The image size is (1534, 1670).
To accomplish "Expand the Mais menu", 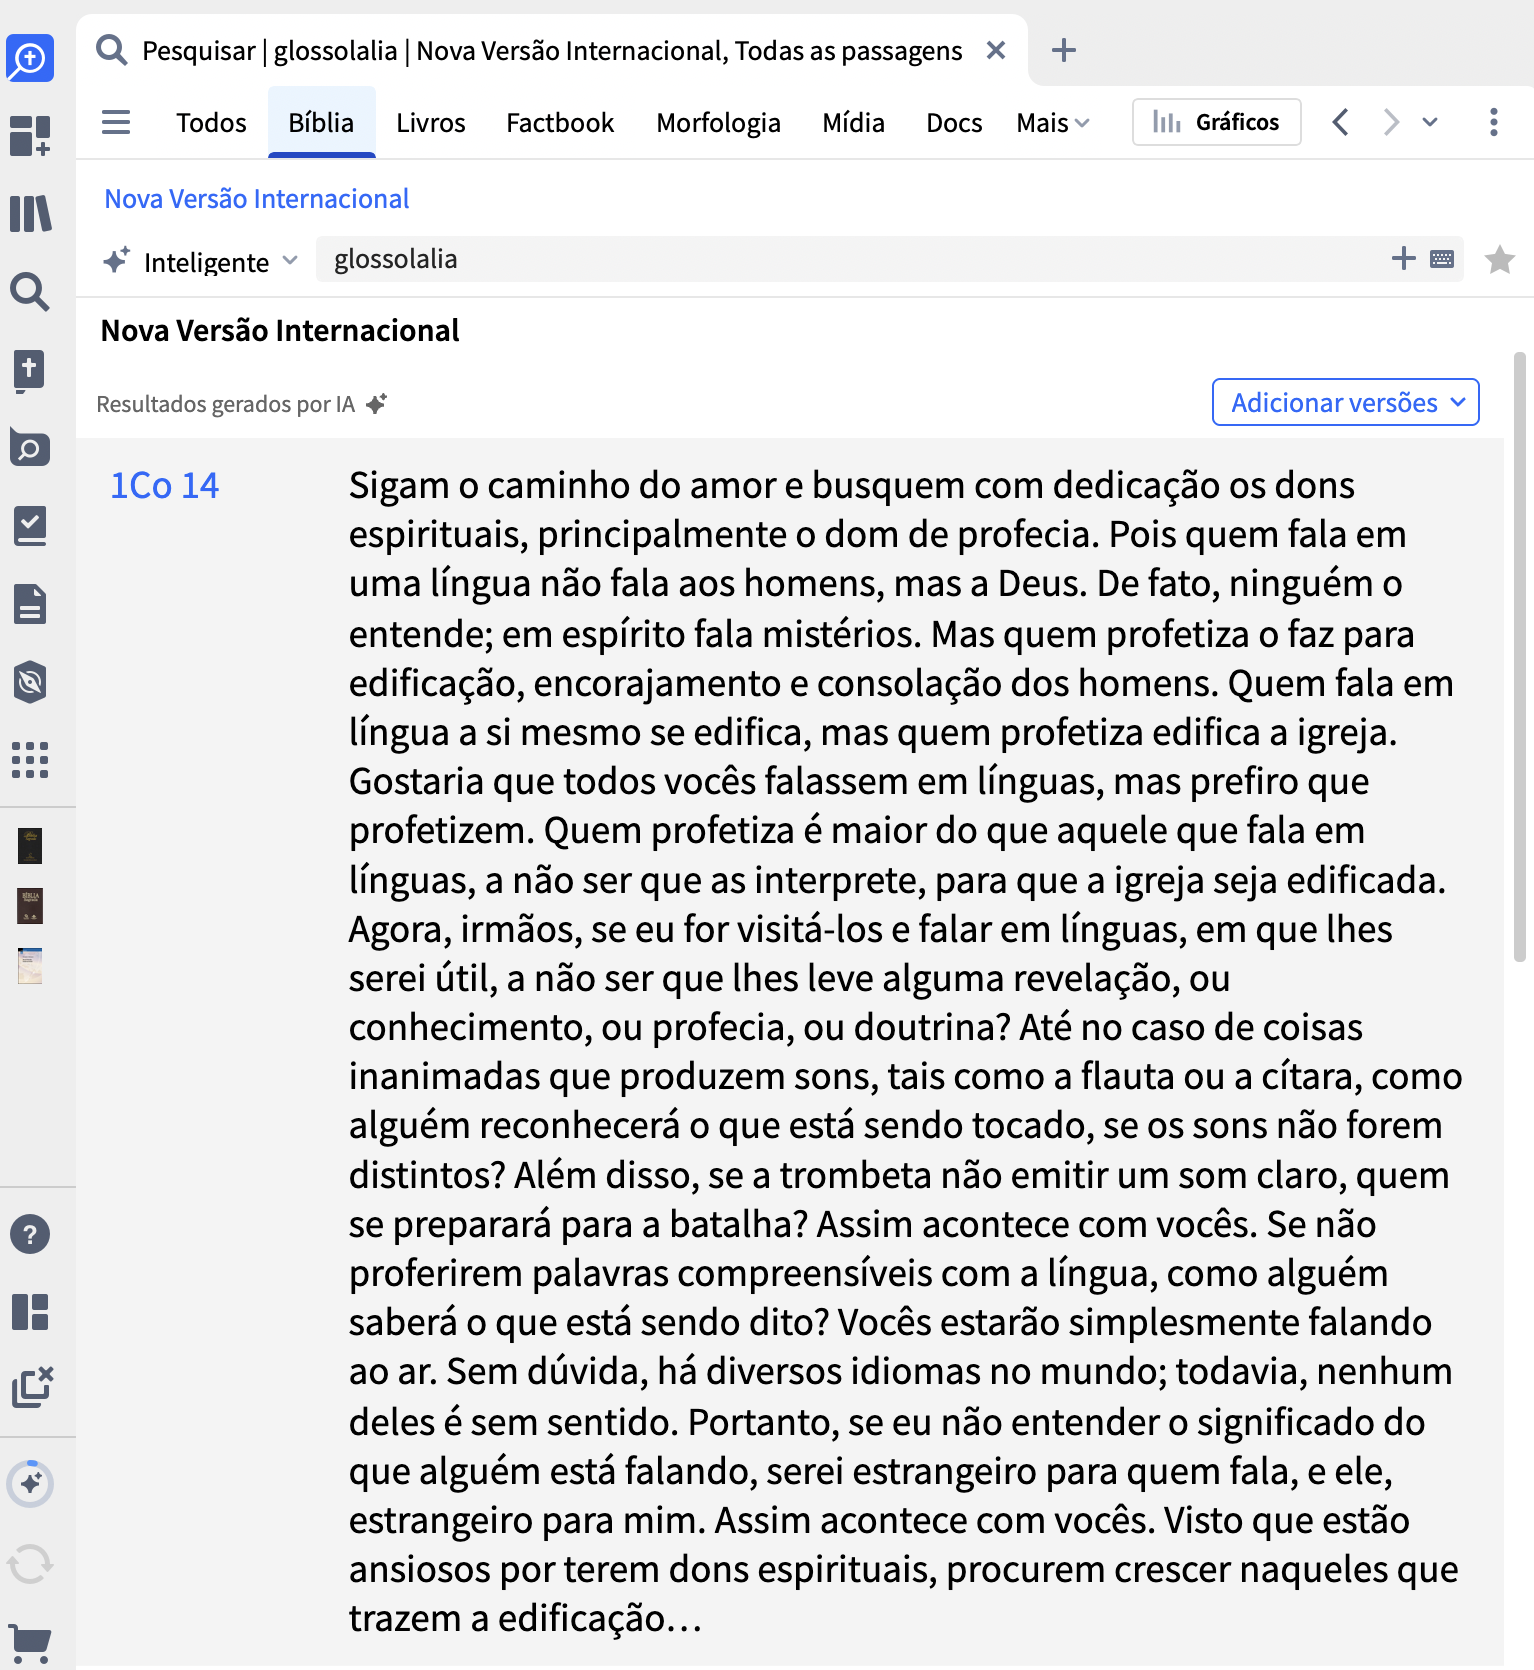I will pos(1052,123).
